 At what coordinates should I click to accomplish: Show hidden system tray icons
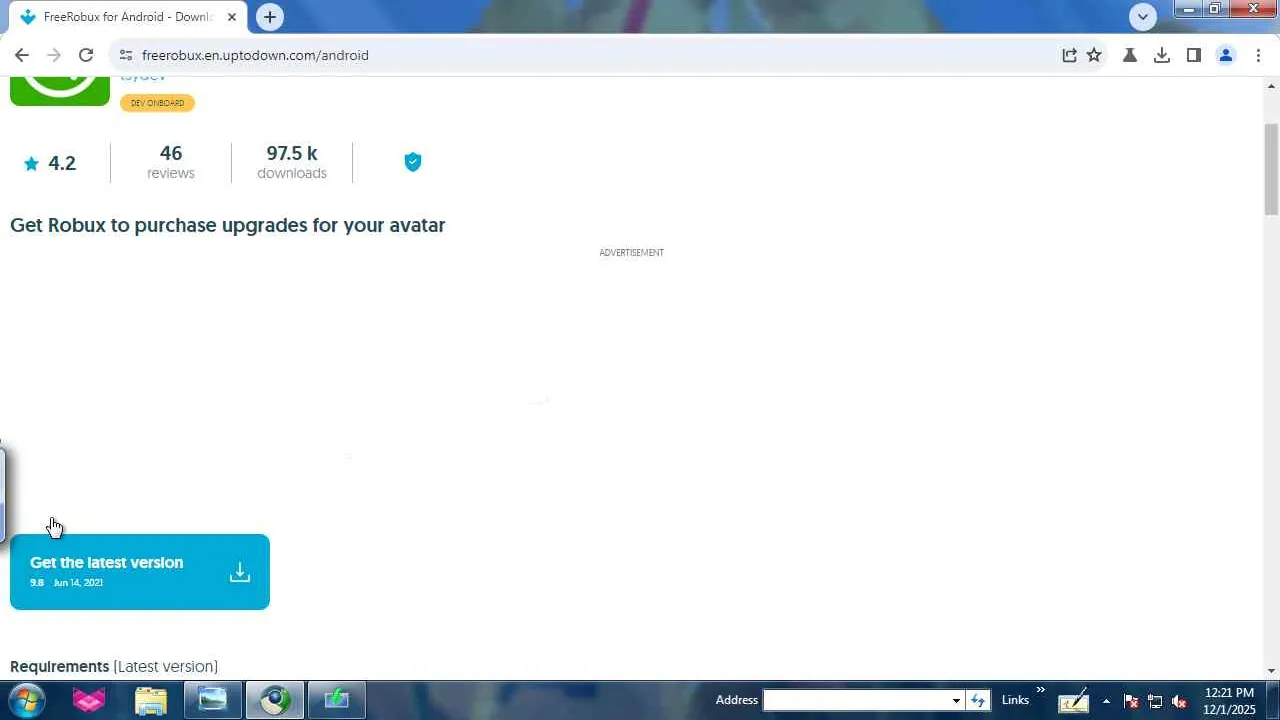click(x=1106, y=701)
